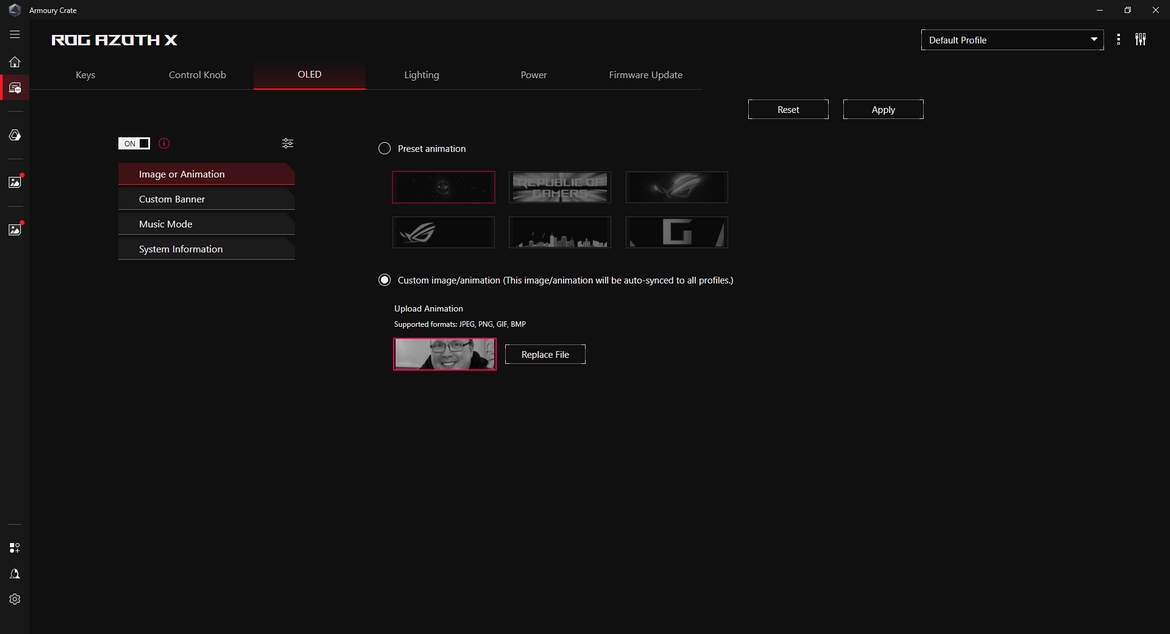Open the hamburger menu in the sidebar
This screenshot has width=1170, height=634.
click(14, 34)
